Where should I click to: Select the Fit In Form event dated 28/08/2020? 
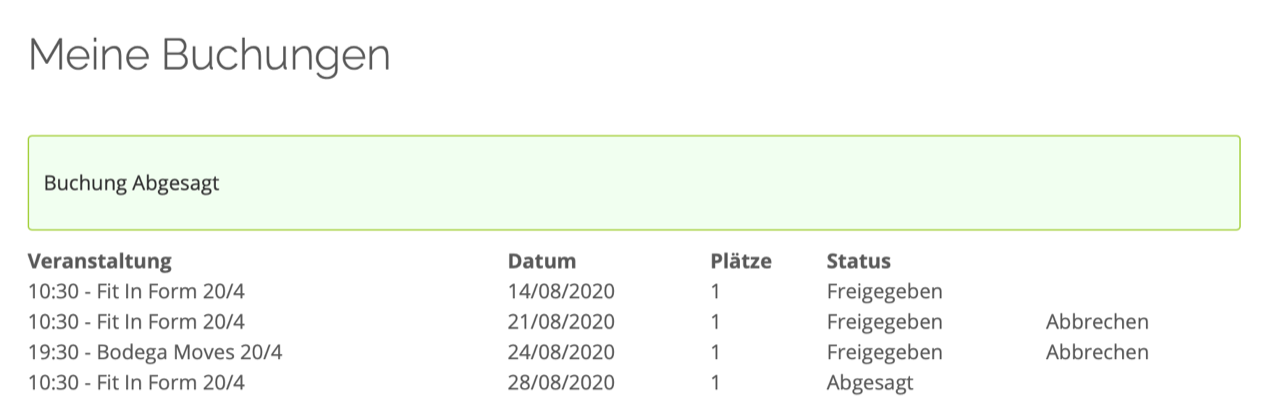136,382
